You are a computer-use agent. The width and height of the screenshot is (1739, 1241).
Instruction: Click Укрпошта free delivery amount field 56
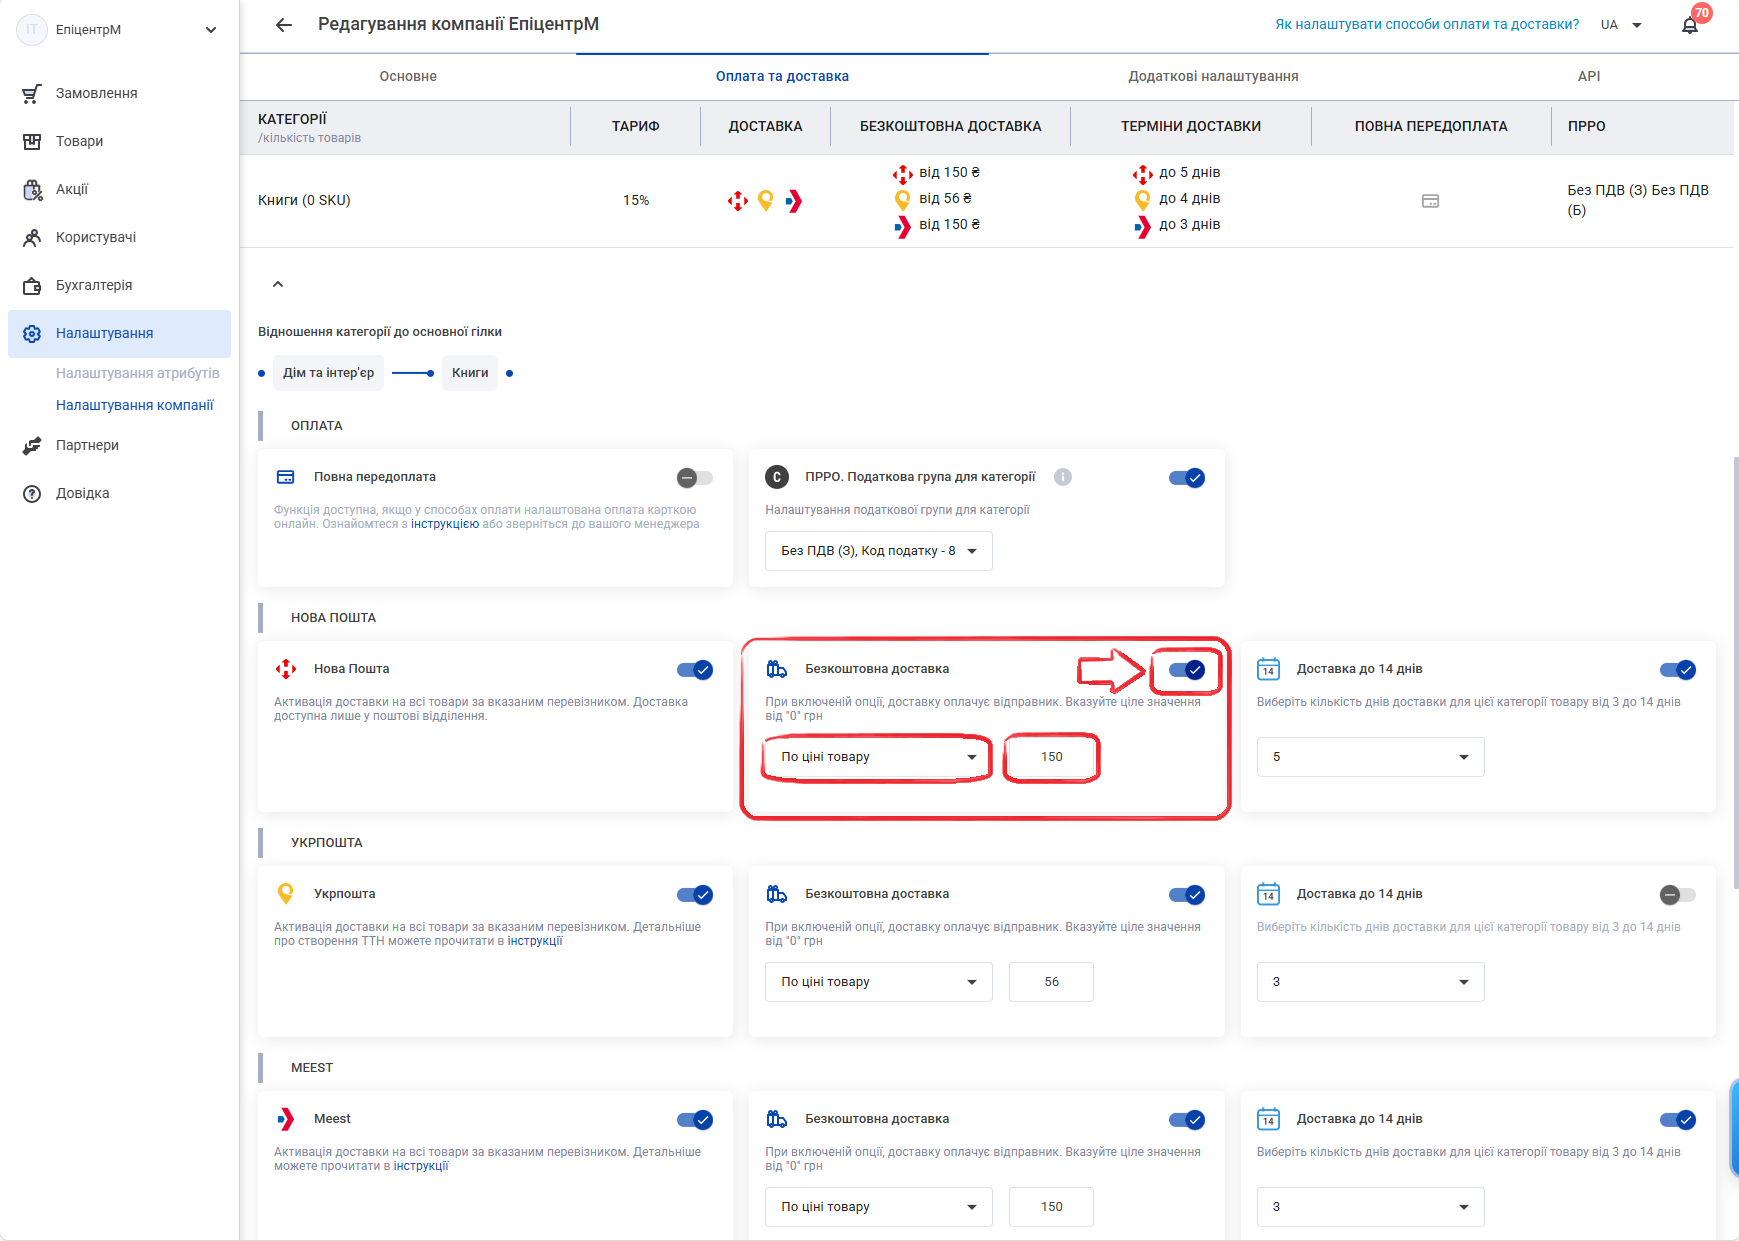[1051, 982]
